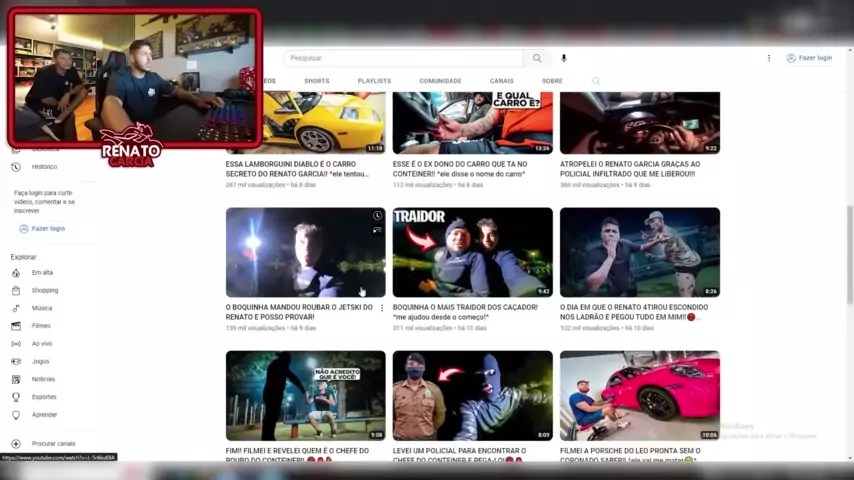Click Watch Later clock on Boquinha jetski video

[x=377, y=216]
